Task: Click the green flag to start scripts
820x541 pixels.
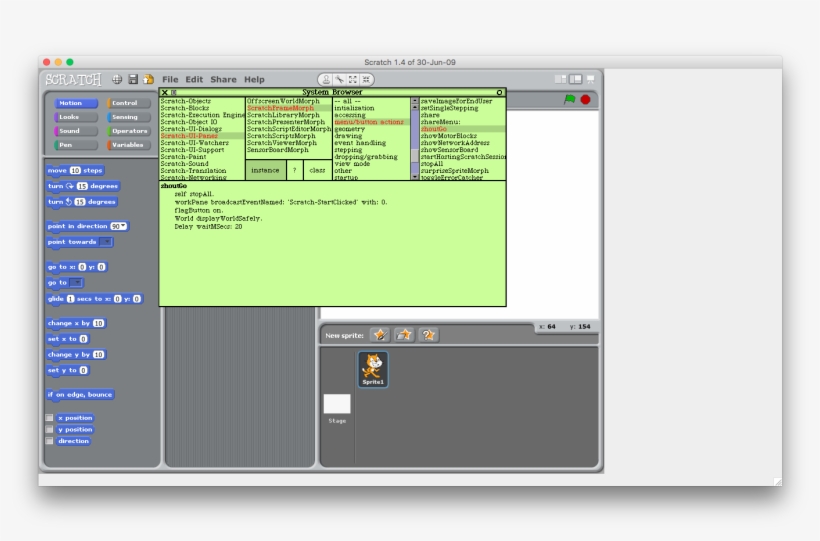Action: coord(570,99)
